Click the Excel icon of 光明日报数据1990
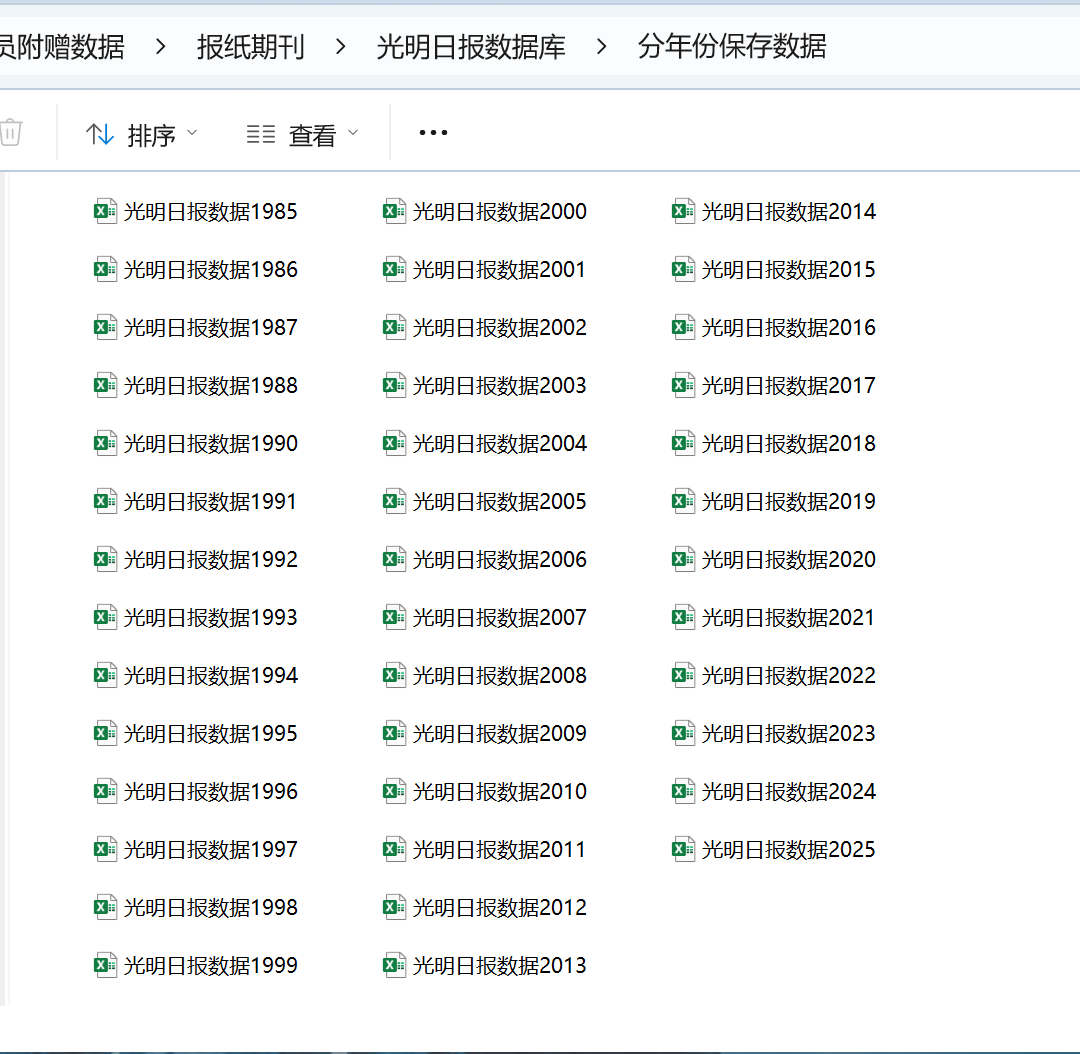The width and height of the screenshot is (1080, 1054). (105, 443)
